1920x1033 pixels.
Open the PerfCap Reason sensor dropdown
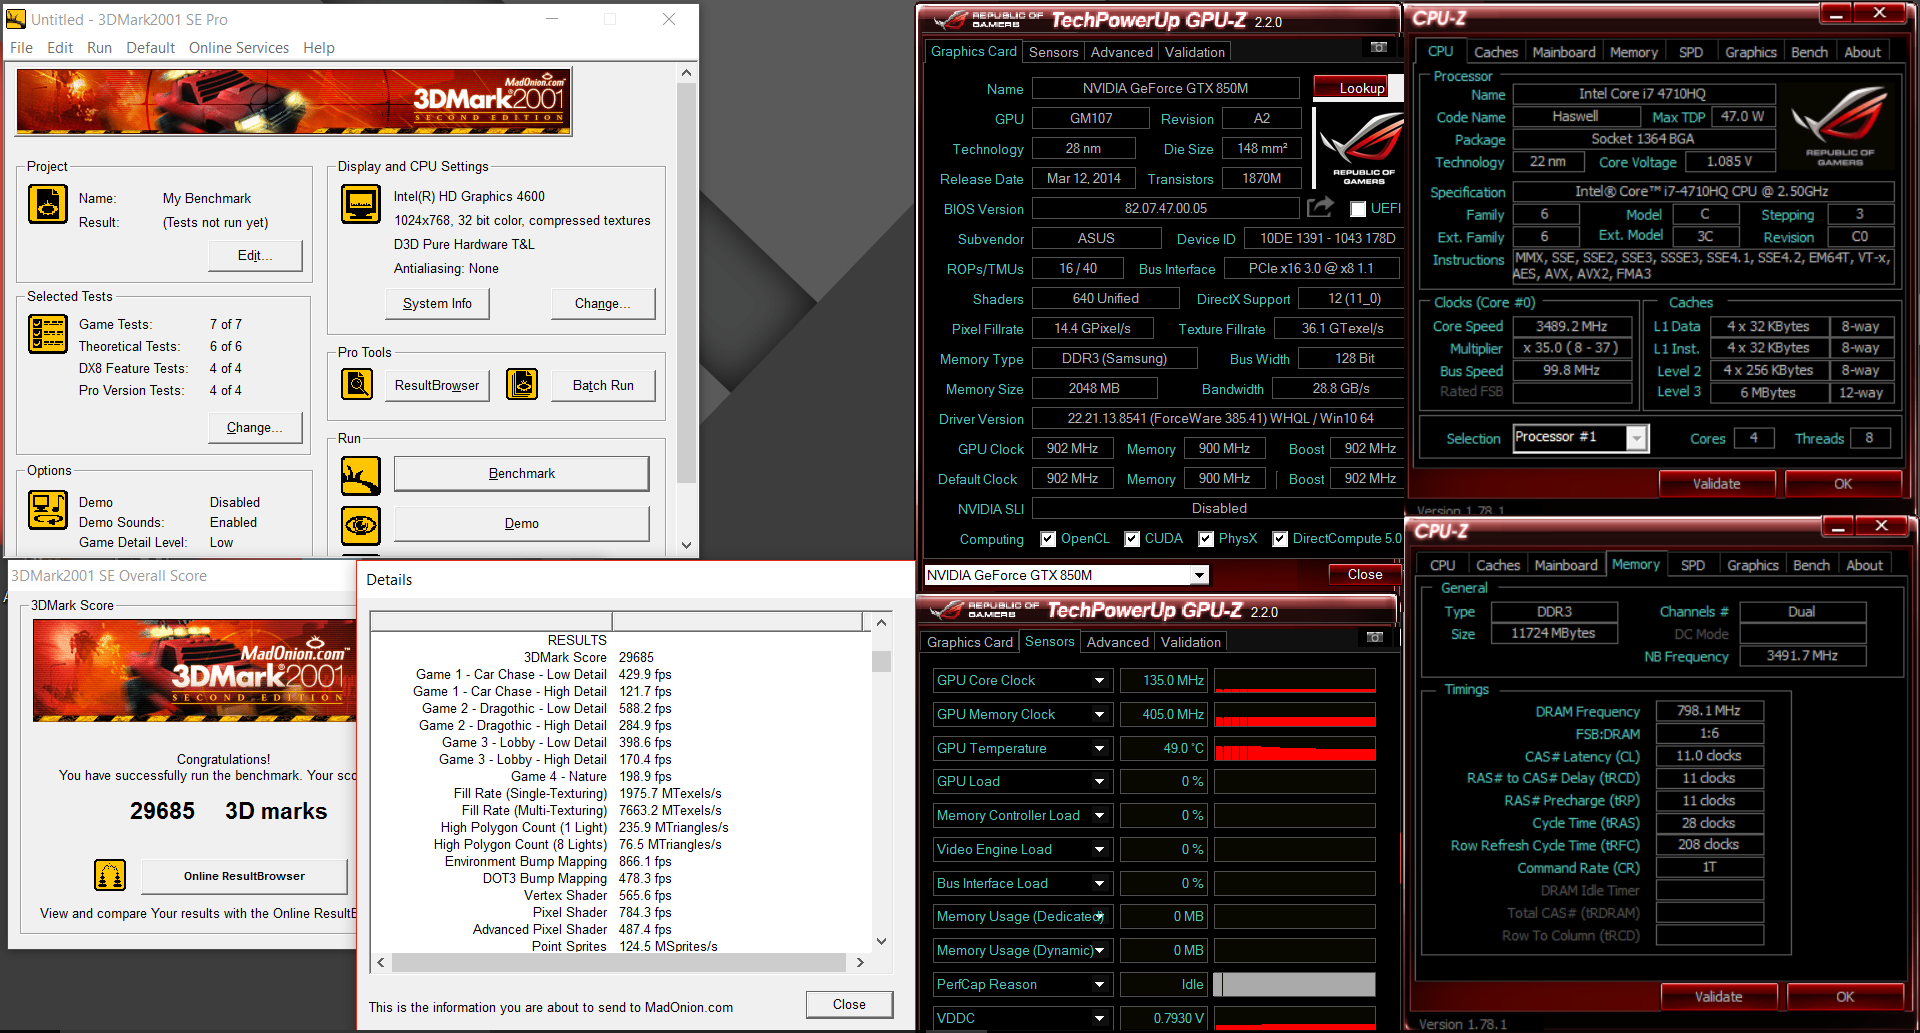(1099, 985)
